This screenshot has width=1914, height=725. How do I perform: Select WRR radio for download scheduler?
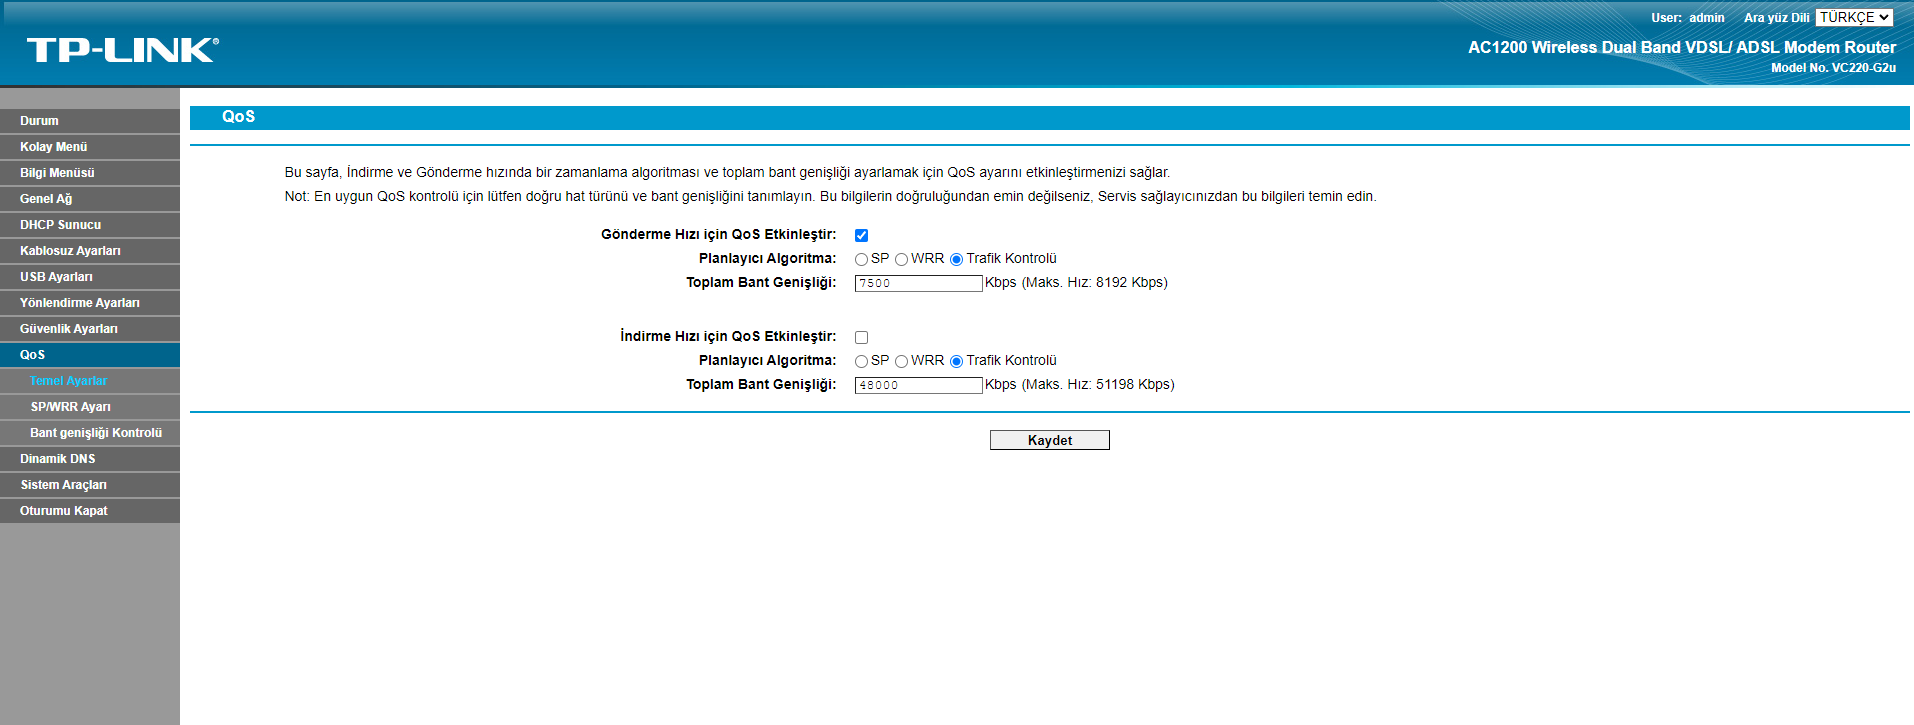[x=901, y=361]
